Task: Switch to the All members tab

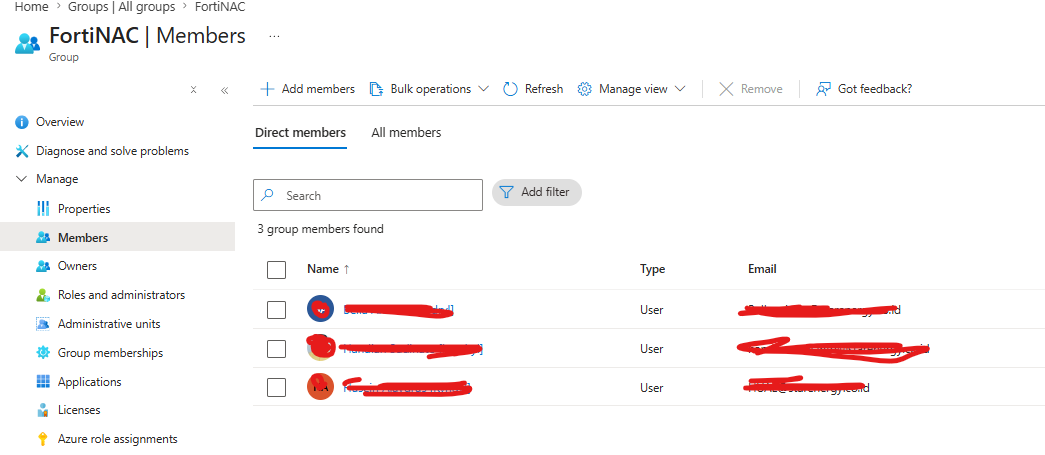Action: click(x=406, y=133)
